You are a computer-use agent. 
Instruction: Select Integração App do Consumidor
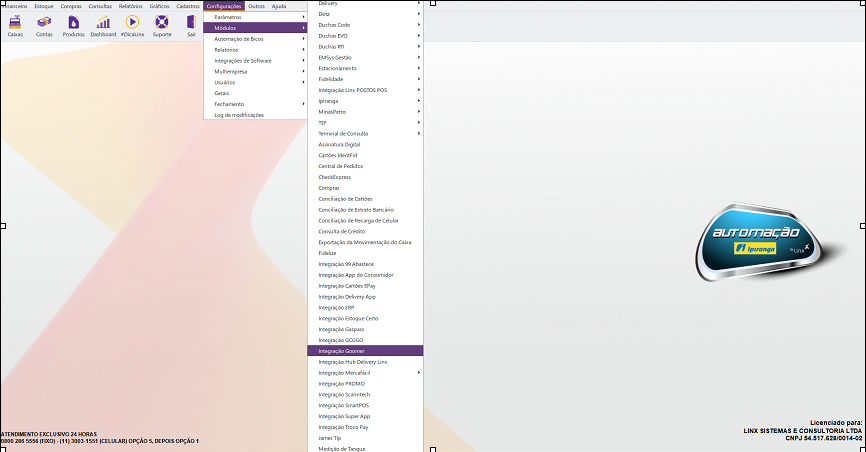(365, 275)
